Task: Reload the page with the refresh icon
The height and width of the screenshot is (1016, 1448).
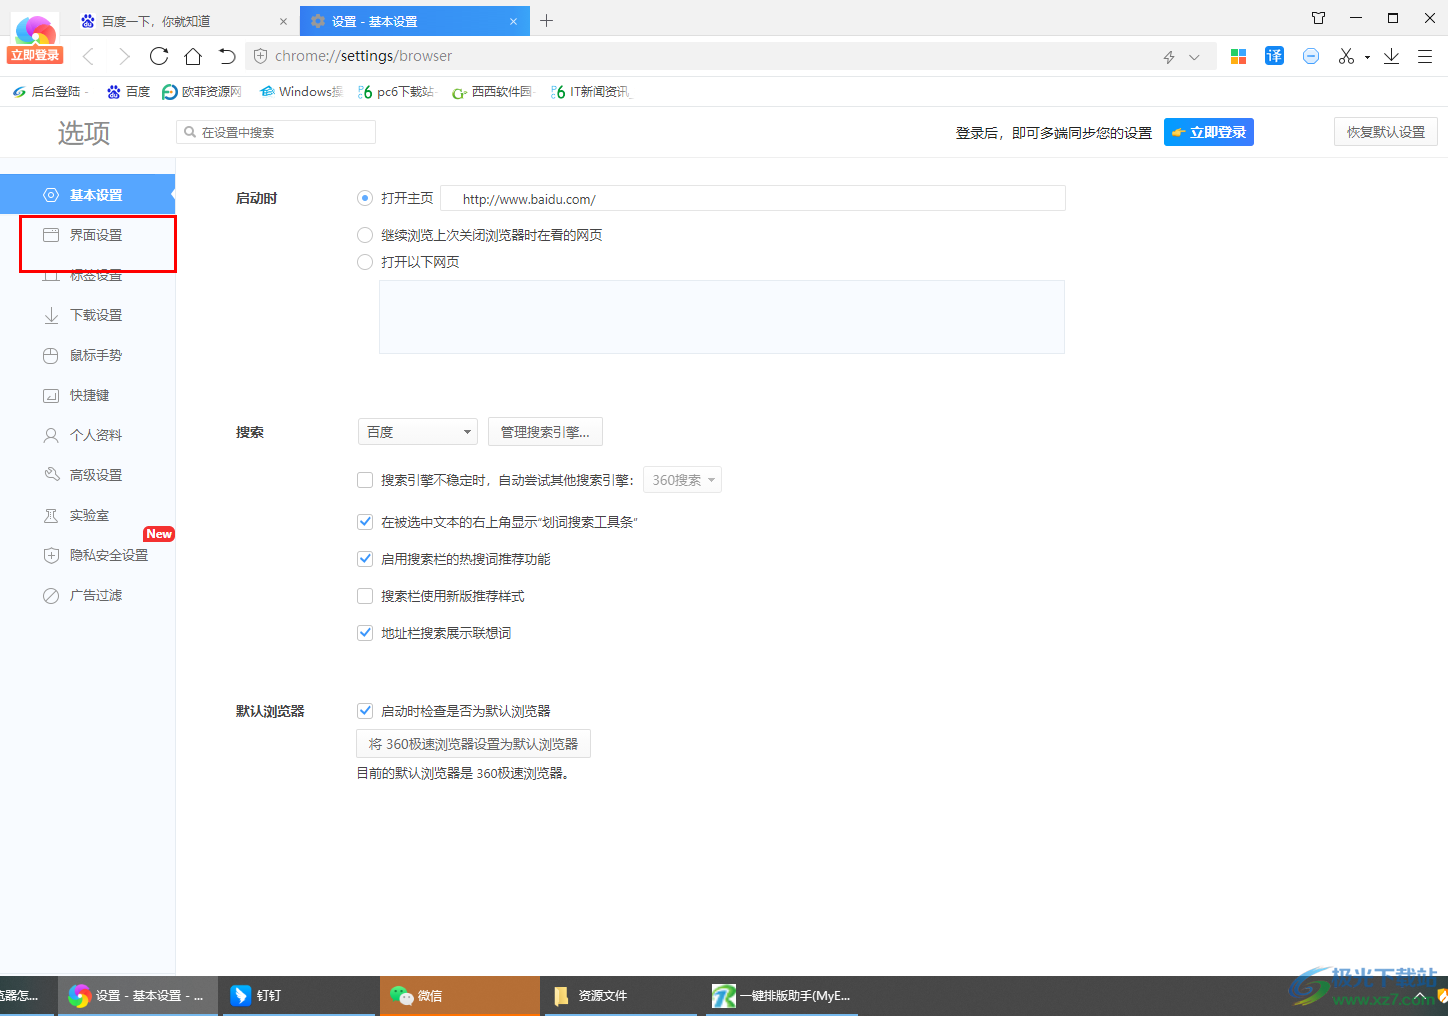Action: coord(159,56)
